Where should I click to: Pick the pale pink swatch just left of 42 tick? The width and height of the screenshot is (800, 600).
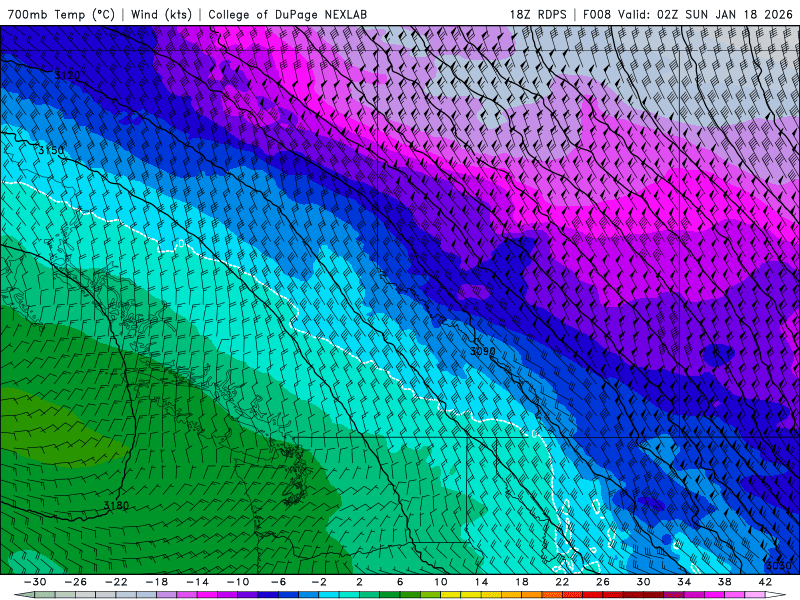click(755, 594)
